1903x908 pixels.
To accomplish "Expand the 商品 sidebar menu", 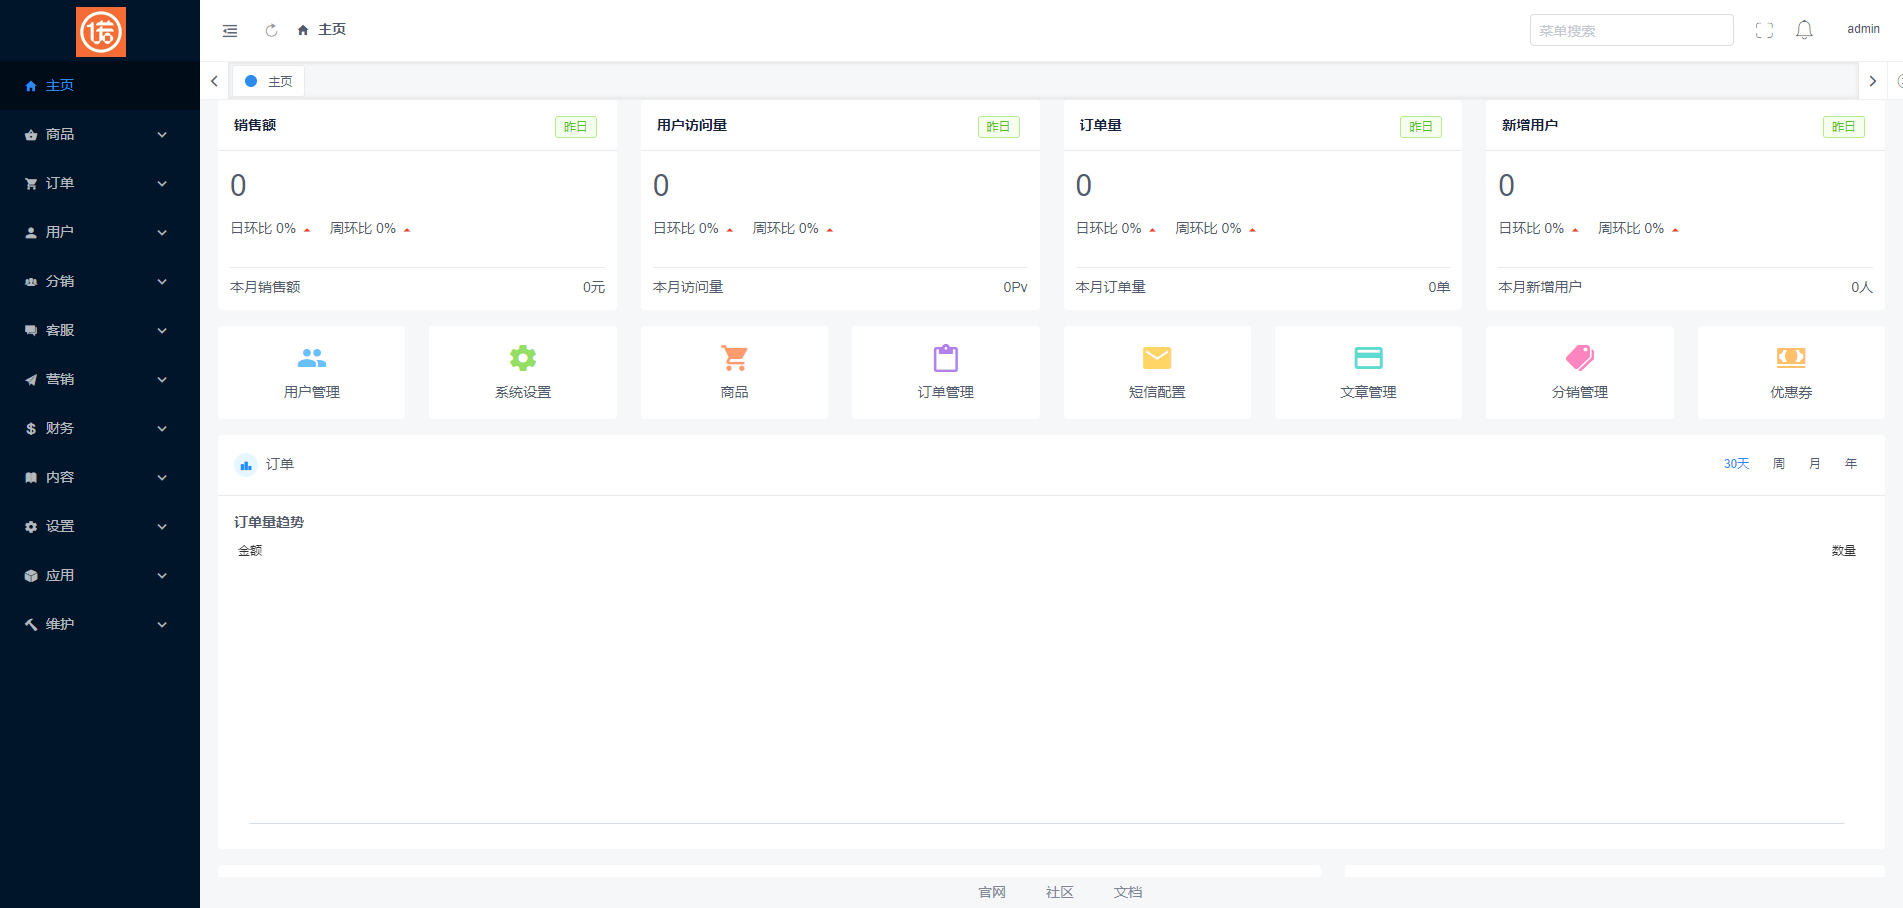I will 95,134.
